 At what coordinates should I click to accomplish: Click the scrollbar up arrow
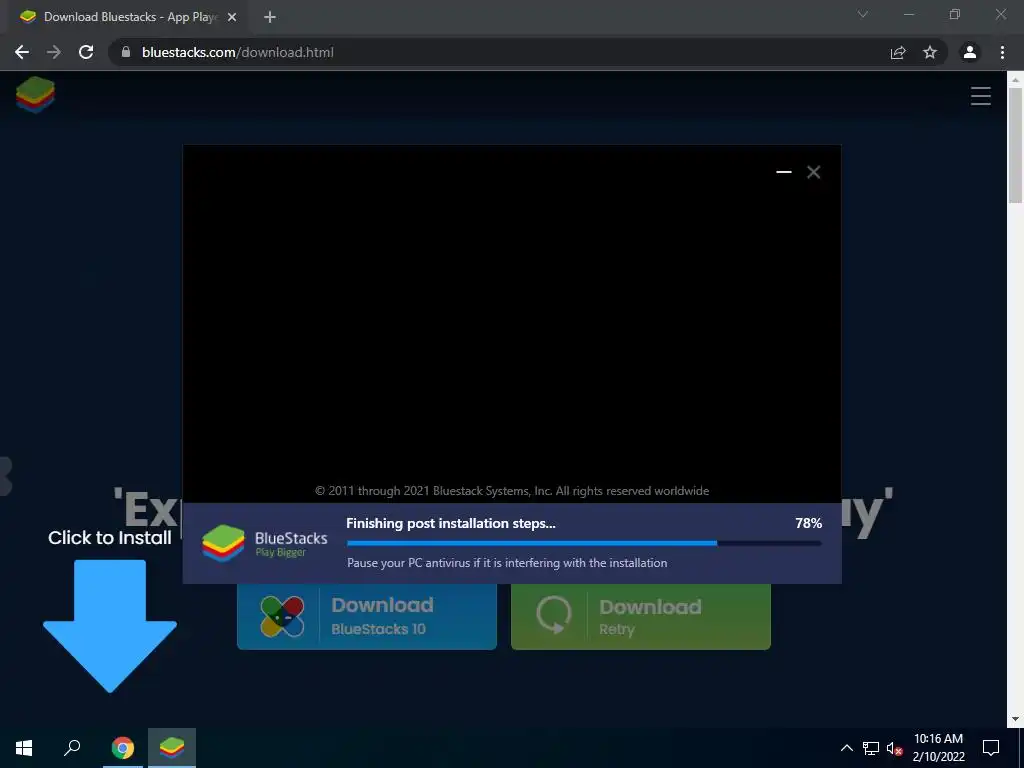[1015, 80]
